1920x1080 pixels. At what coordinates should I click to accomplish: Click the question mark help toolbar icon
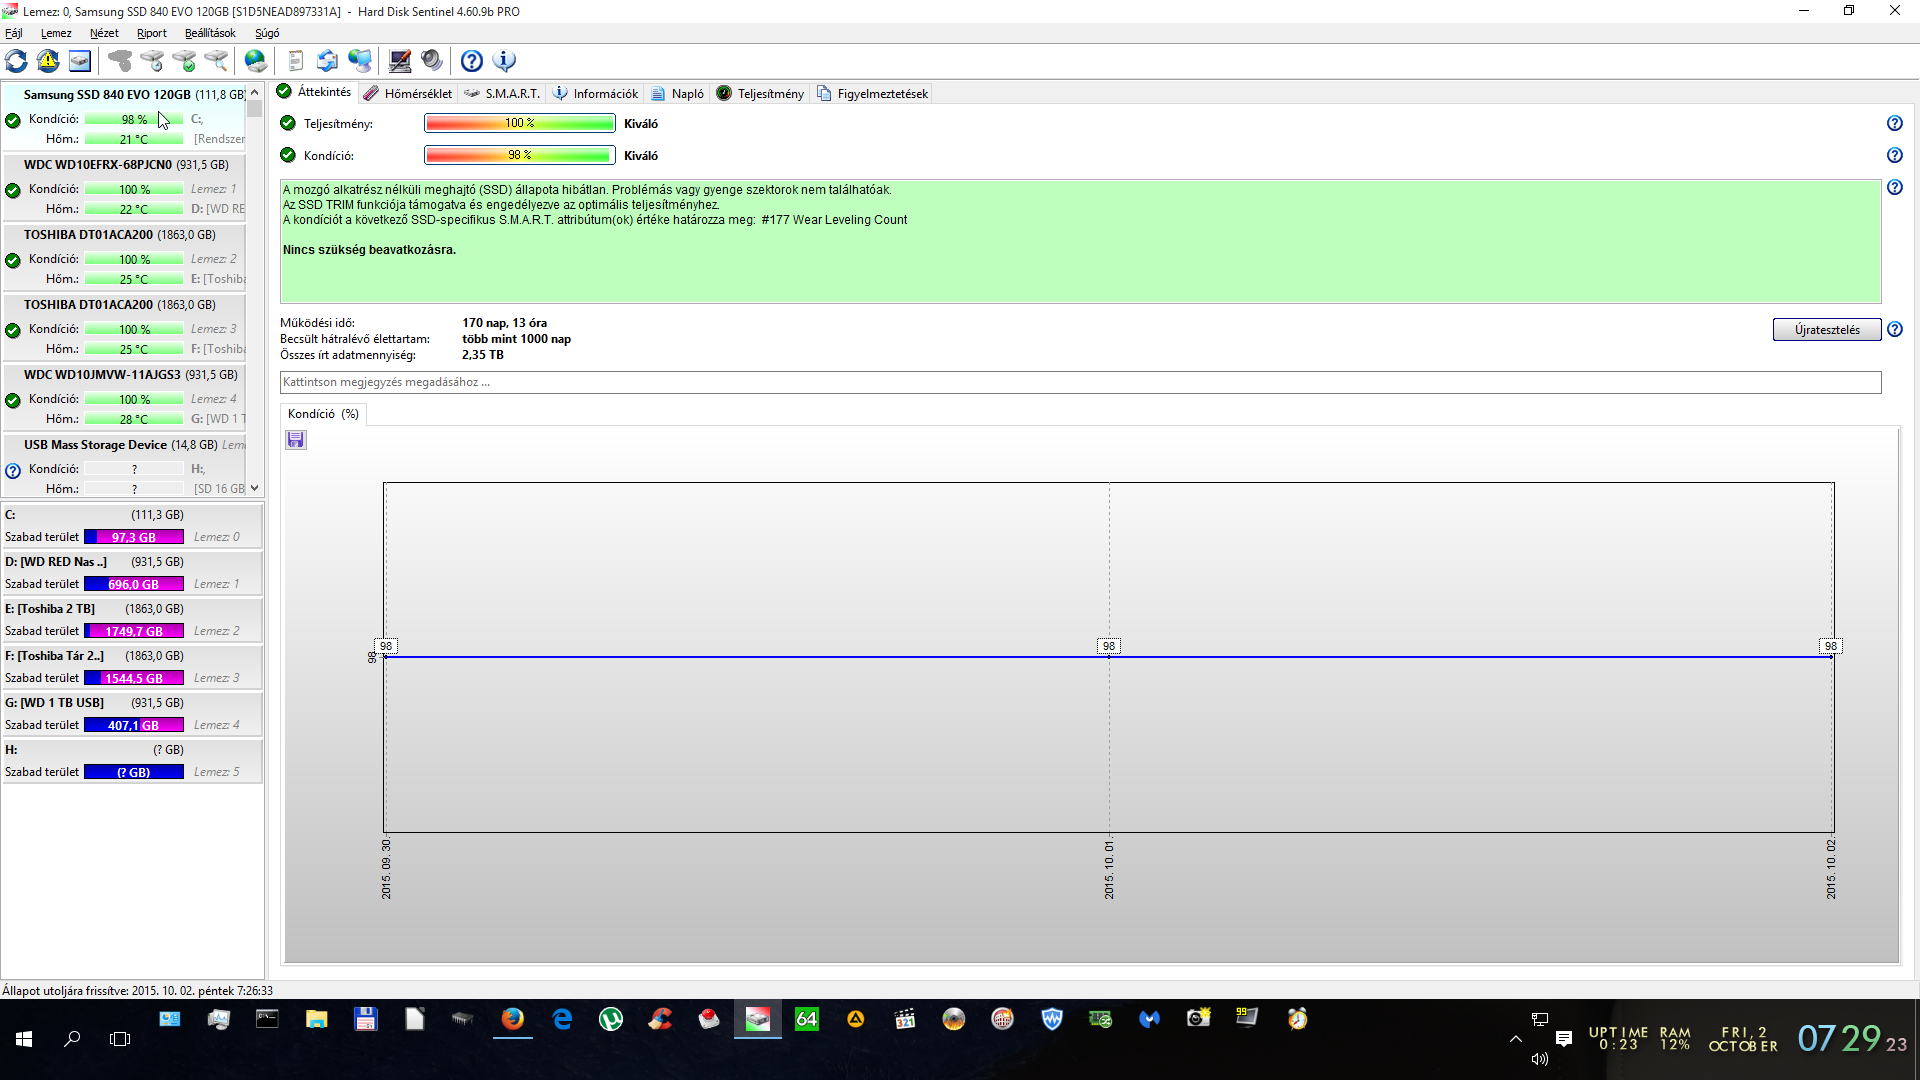pos(472,61)
